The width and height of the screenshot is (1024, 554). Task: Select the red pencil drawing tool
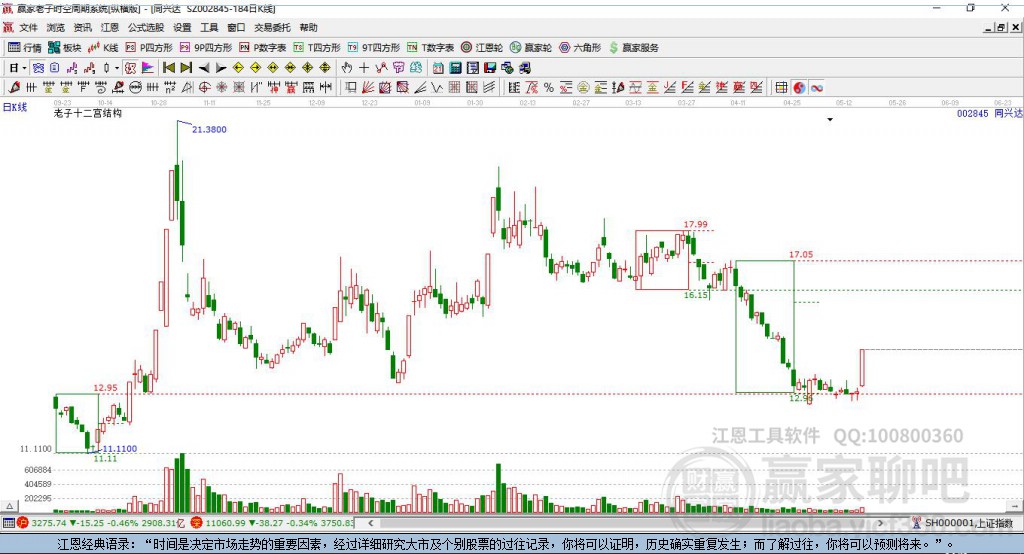tap(14, 88)
